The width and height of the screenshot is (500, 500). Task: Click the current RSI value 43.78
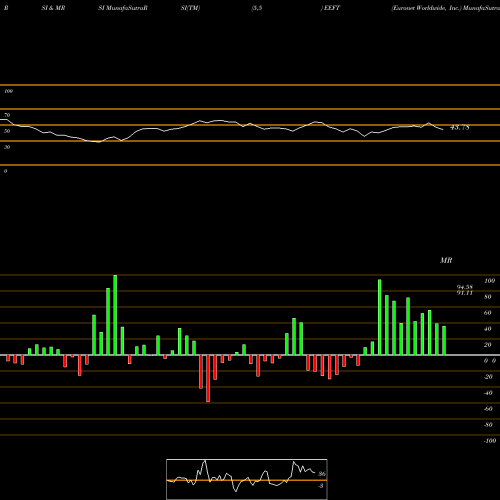tap(460, 127)
